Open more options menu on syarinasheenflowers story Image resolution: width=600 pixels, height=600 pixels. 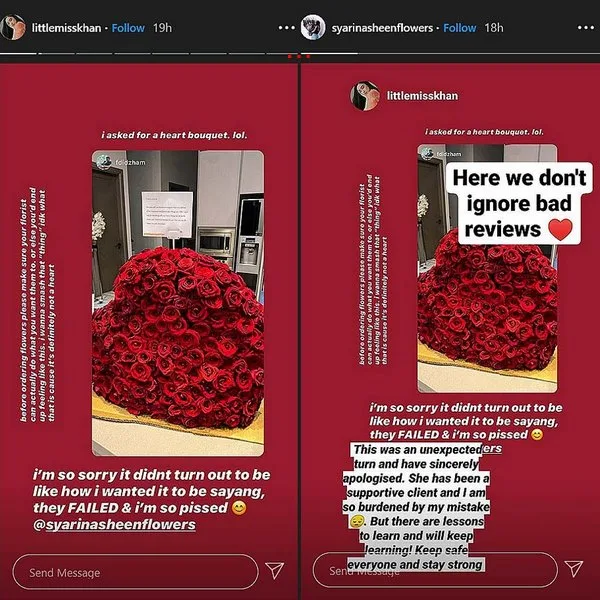click(x=585, y=28)
